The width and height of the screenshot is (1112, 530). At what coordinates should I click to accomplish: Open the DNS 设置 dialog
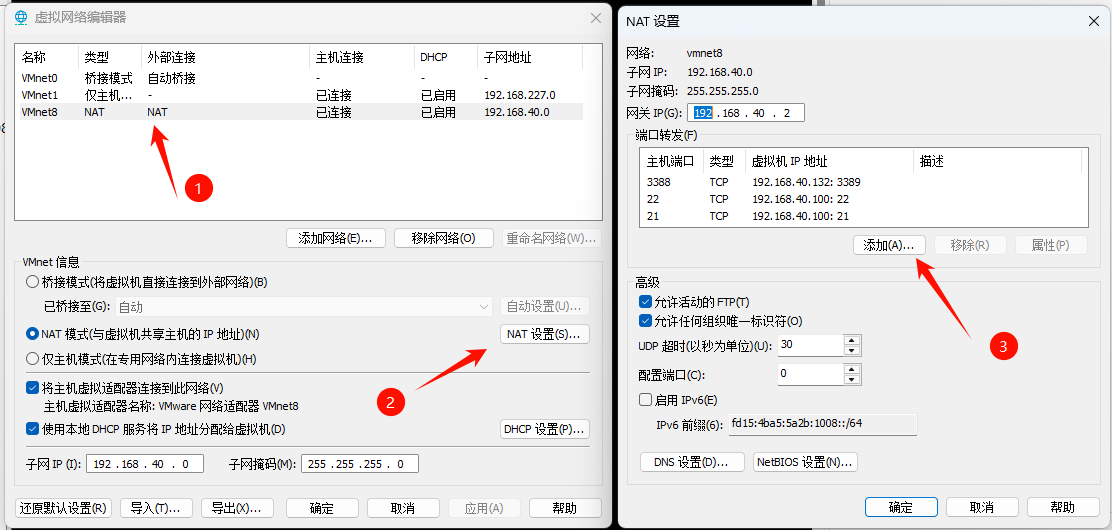[x=691, y=462]
